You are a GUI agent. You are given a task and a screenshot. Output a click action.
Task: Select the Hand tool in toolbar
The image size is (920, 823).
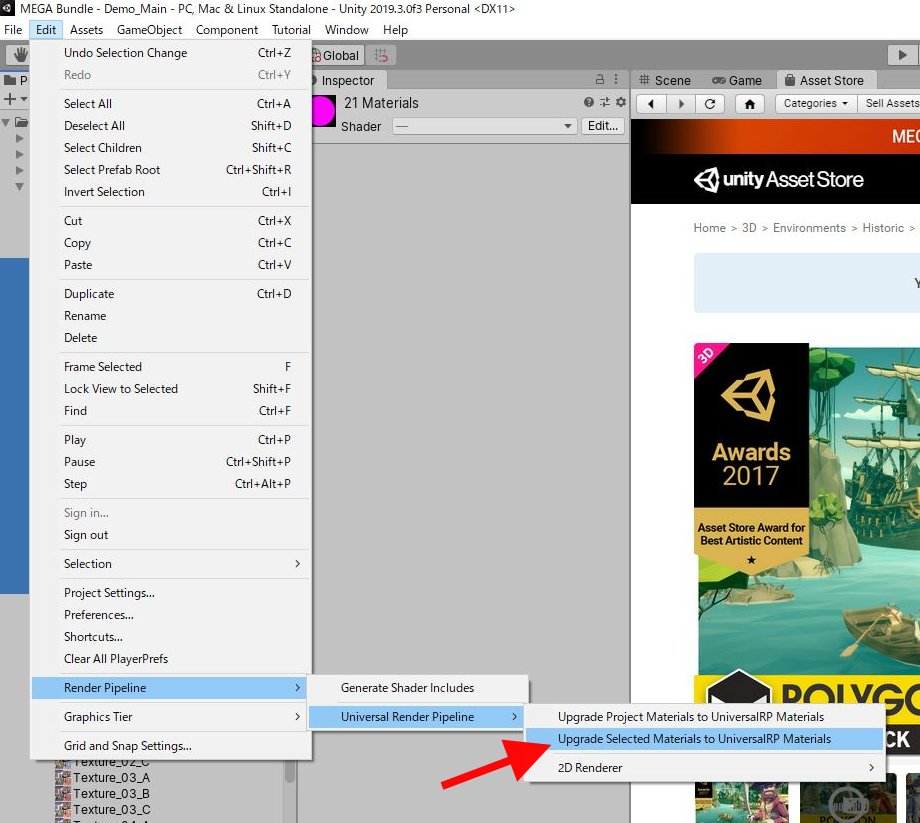(19, 55)
